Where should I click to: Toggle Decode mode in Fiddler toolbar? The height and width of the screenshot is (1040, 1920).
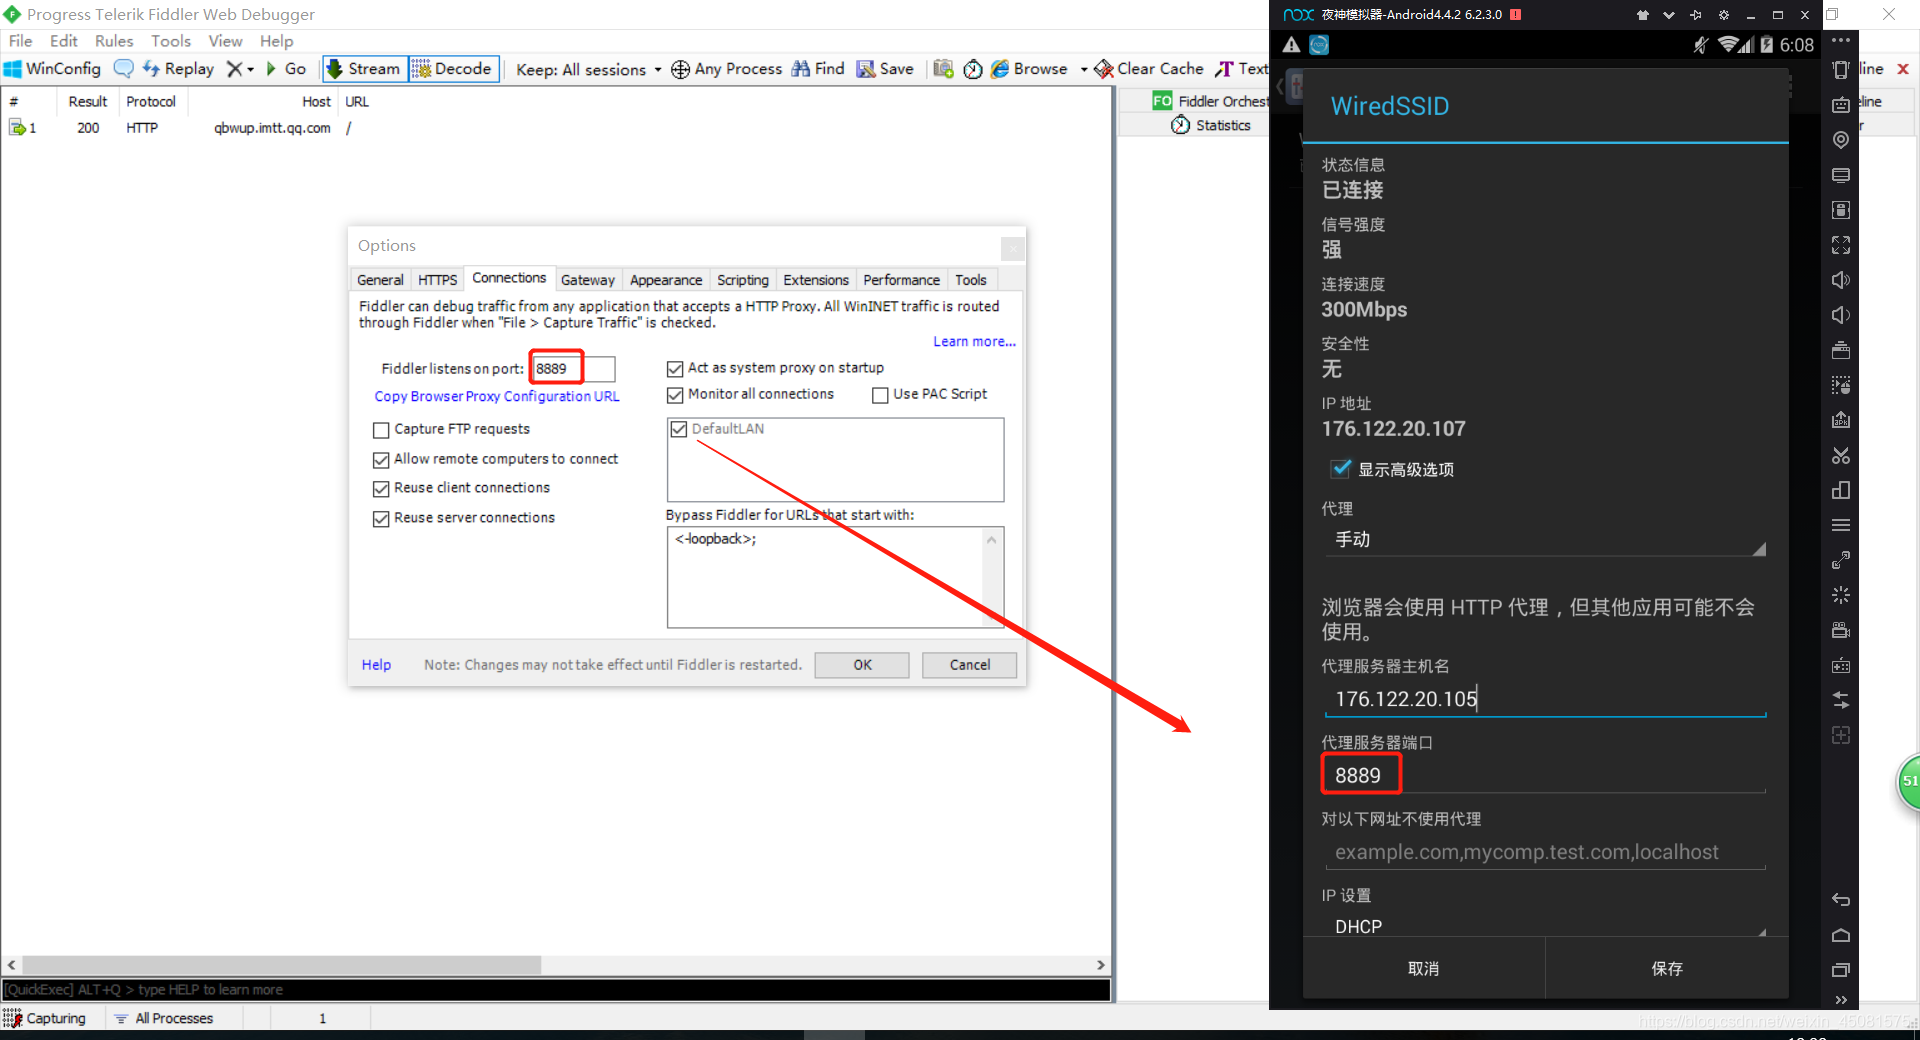click(453, 69)
